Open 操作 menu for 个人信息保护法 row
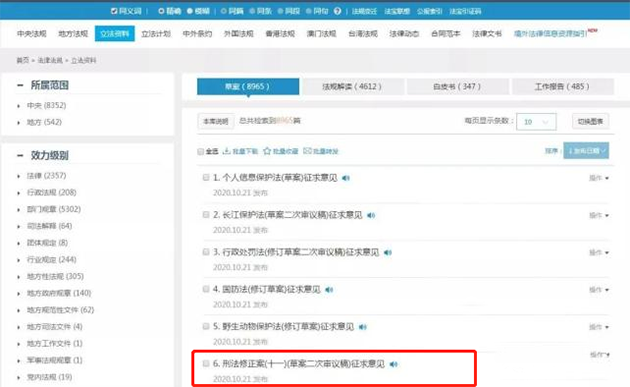The width and height of the screenshot is (630, 387). point(599,178)
